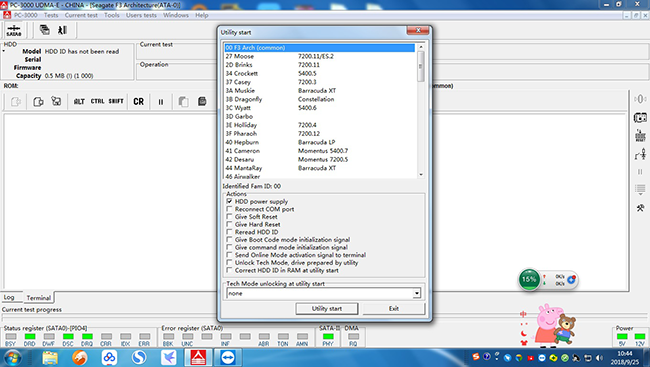Click the tools icon in right sidebar
650x367 pixels.
(640, 208)
